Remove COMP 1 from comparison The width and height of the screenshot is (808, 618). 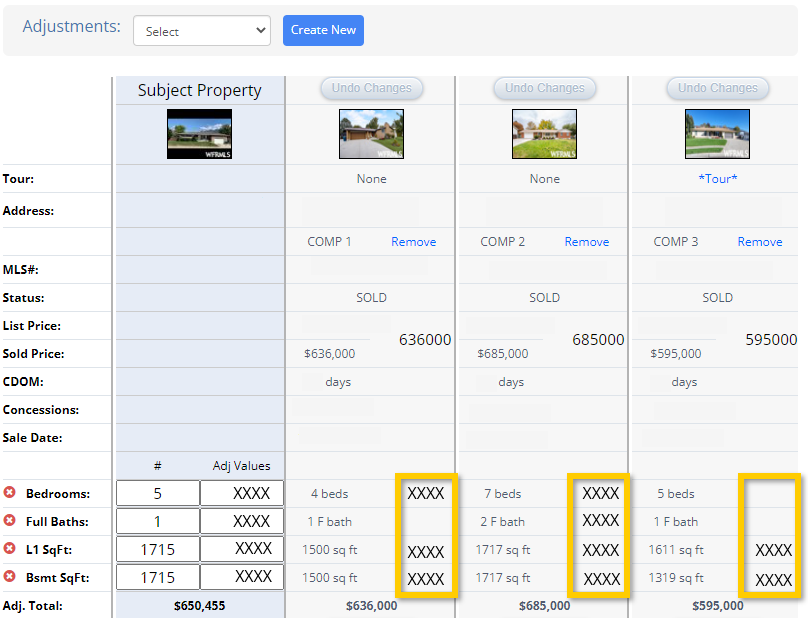pos(413,242)
